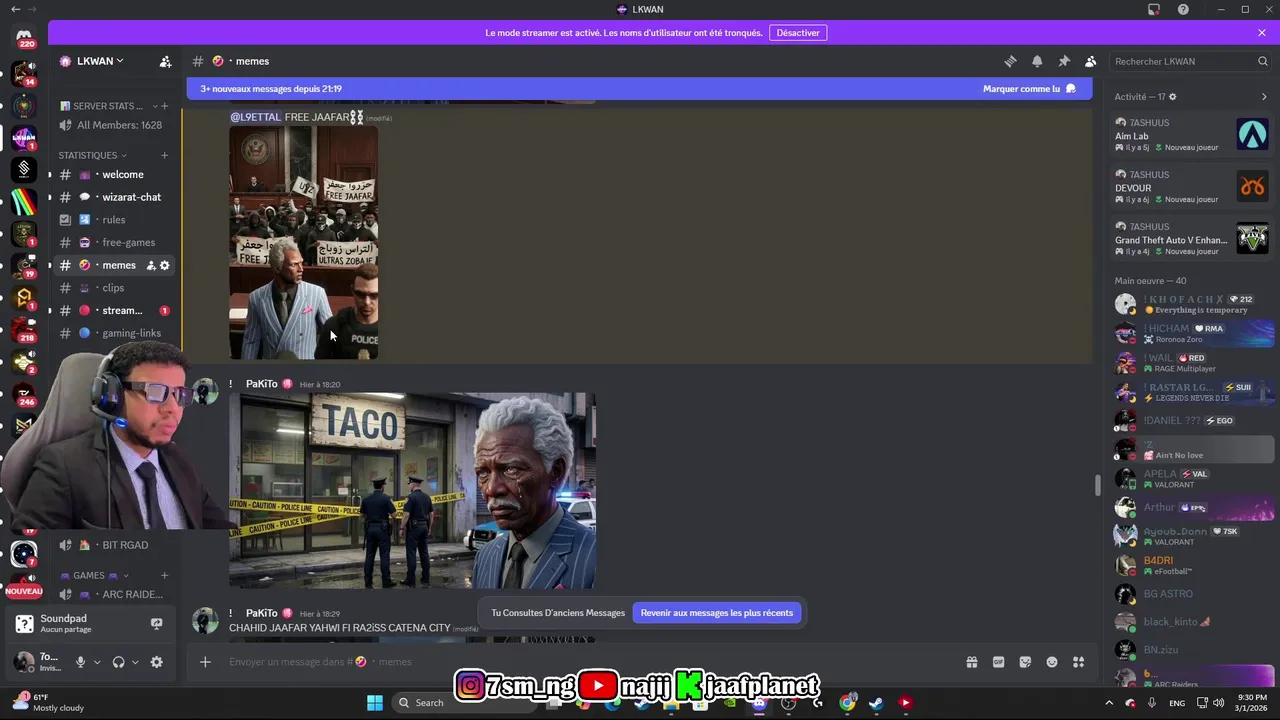Click chat scrollbar thumb
Viewport: 1280px width, 720px height.
tap(1097, 485)
